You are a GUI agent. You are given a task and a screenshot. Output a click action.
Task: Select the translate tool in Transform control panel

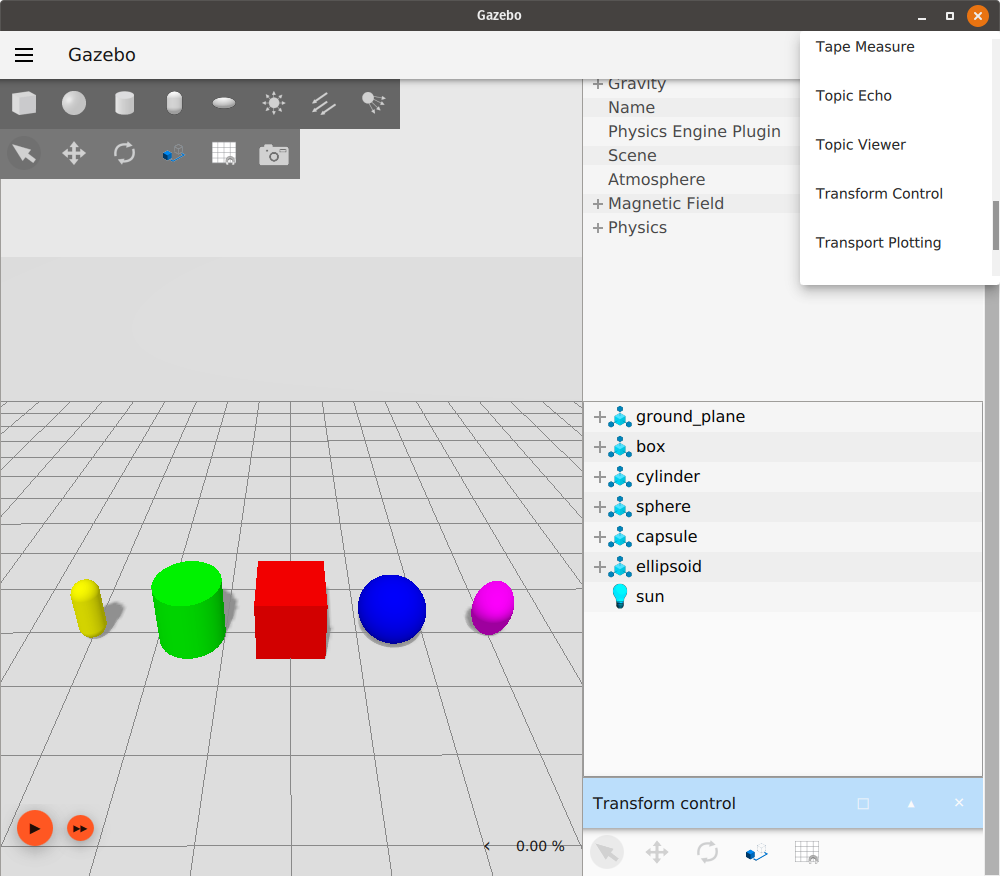tap(657, 852)
